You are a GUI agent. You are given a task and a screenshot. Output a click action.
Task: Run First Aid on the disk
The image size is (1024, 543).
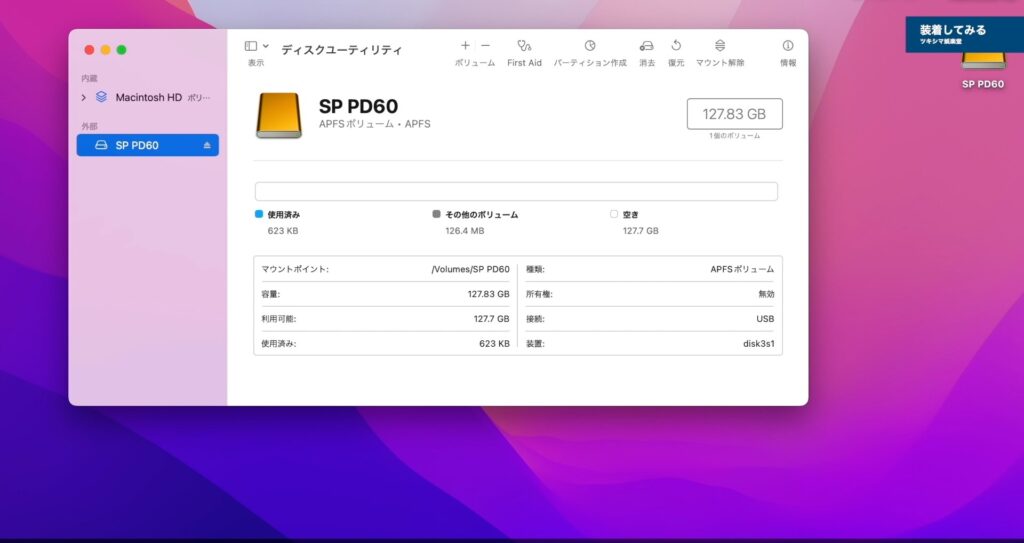click(x=524, y=46)
